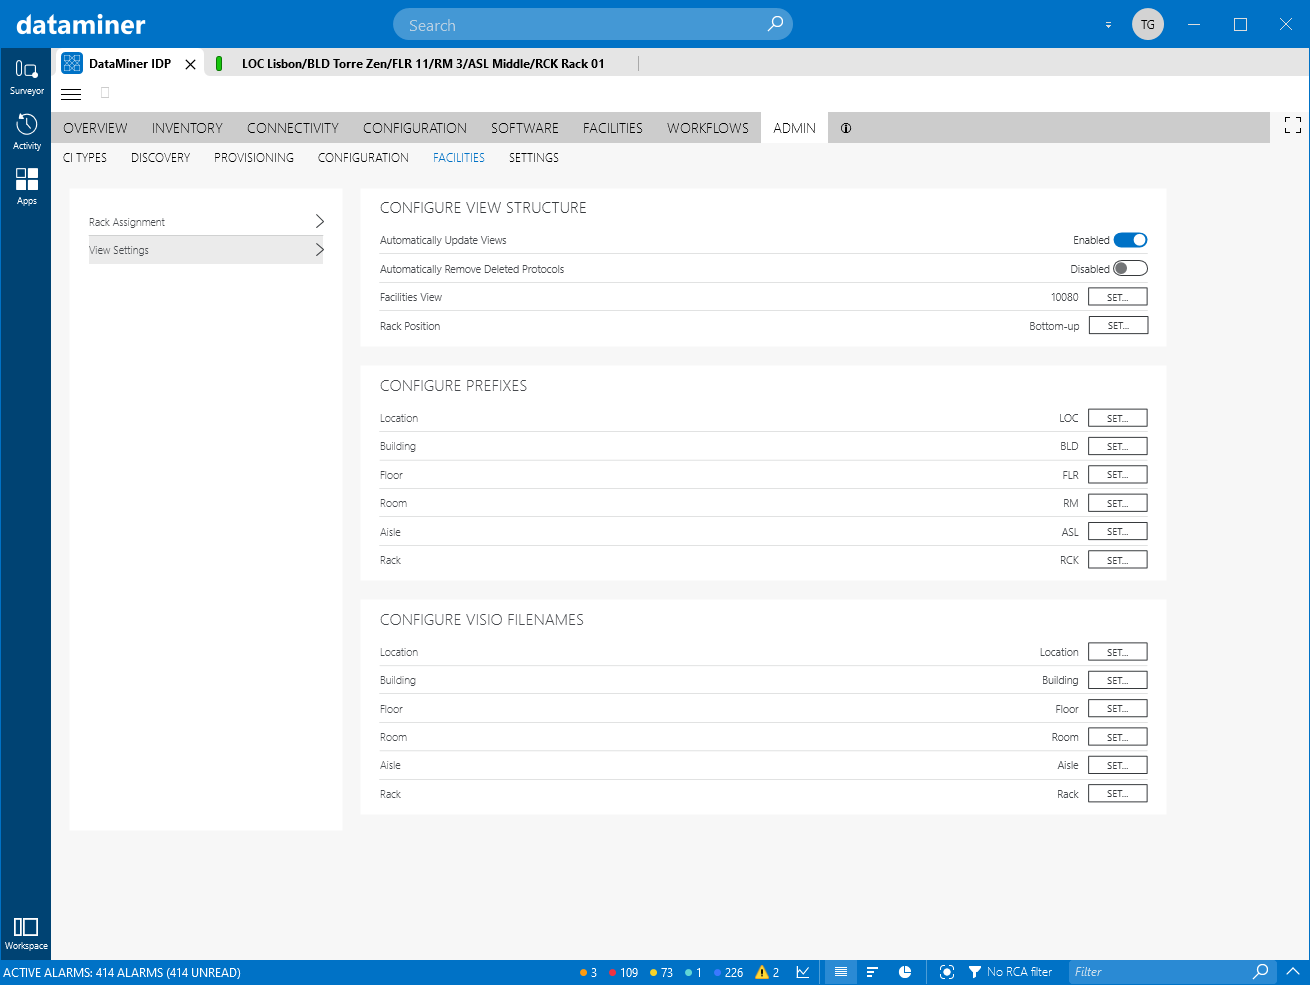Switch to the LOC Lisbon Rack 01 tab

422,64
